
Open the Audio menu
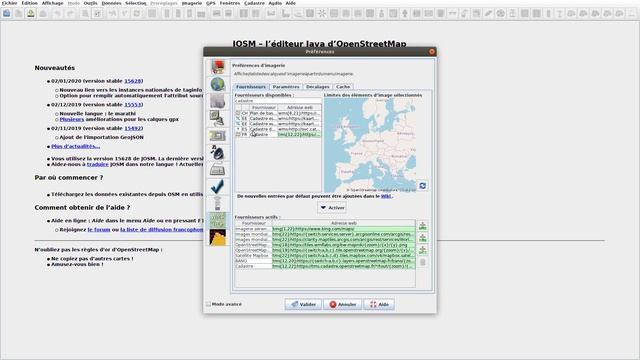(275, 3)
